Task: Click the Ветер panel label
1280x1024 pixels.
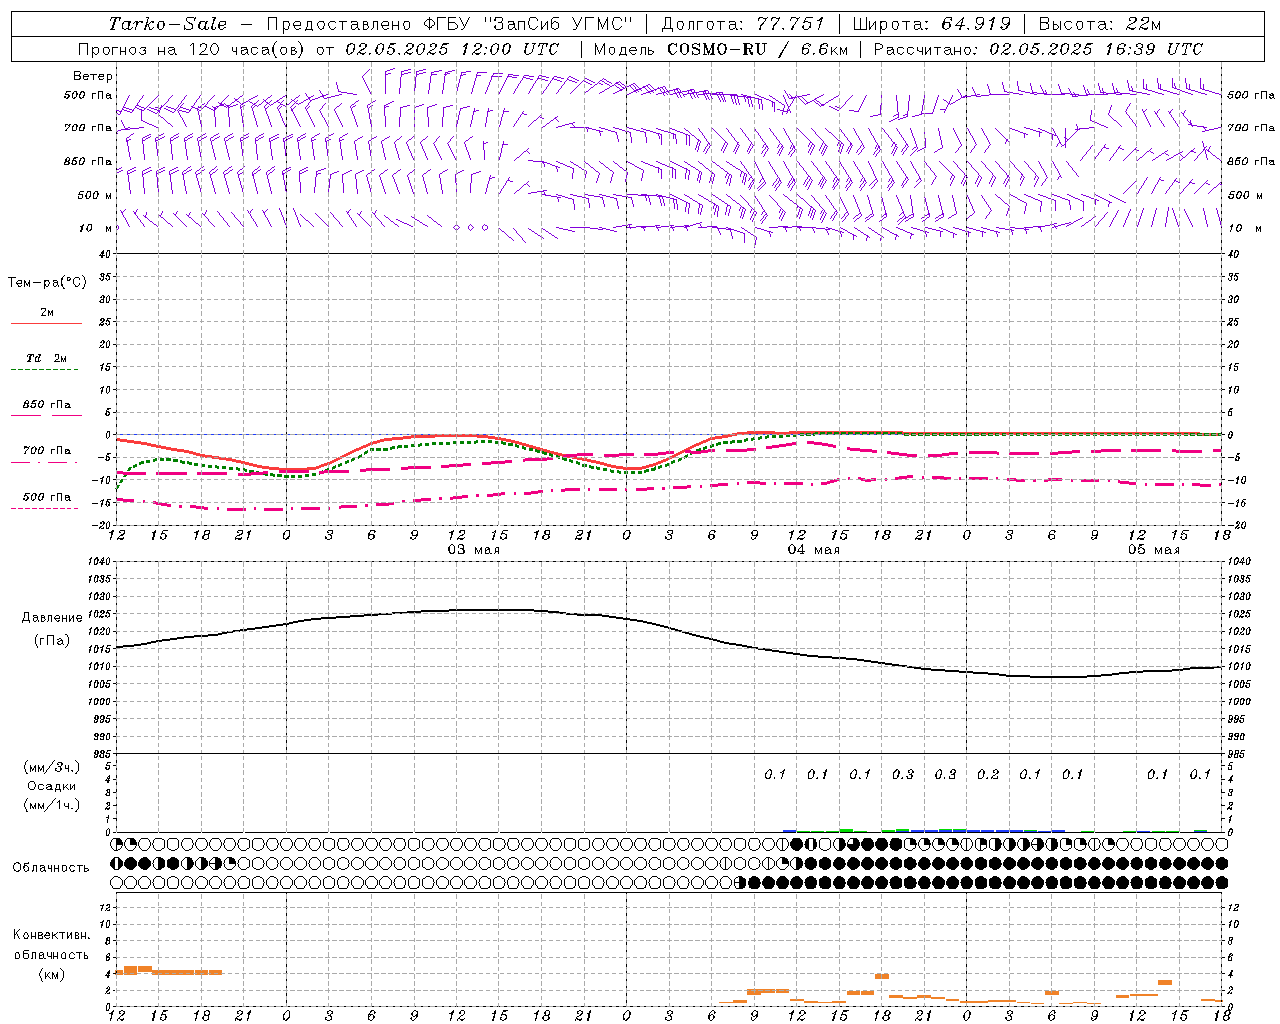Action: pos(93,76)
